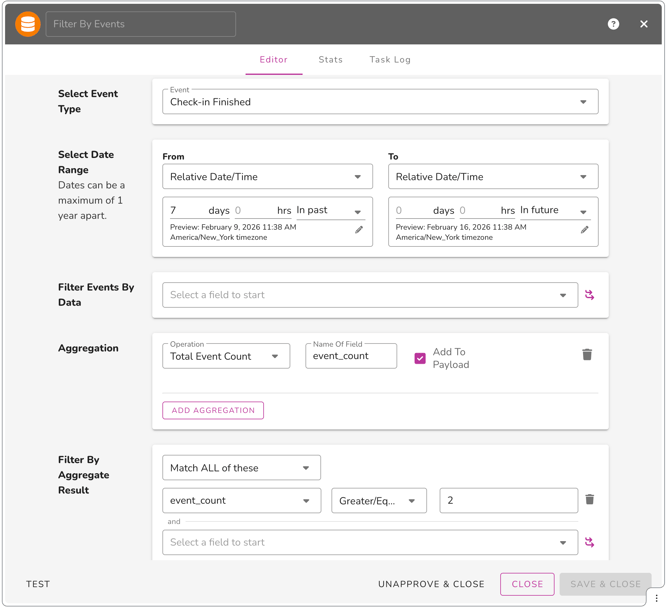Uncheck the Add To Payload checkbox

(420, 358)
